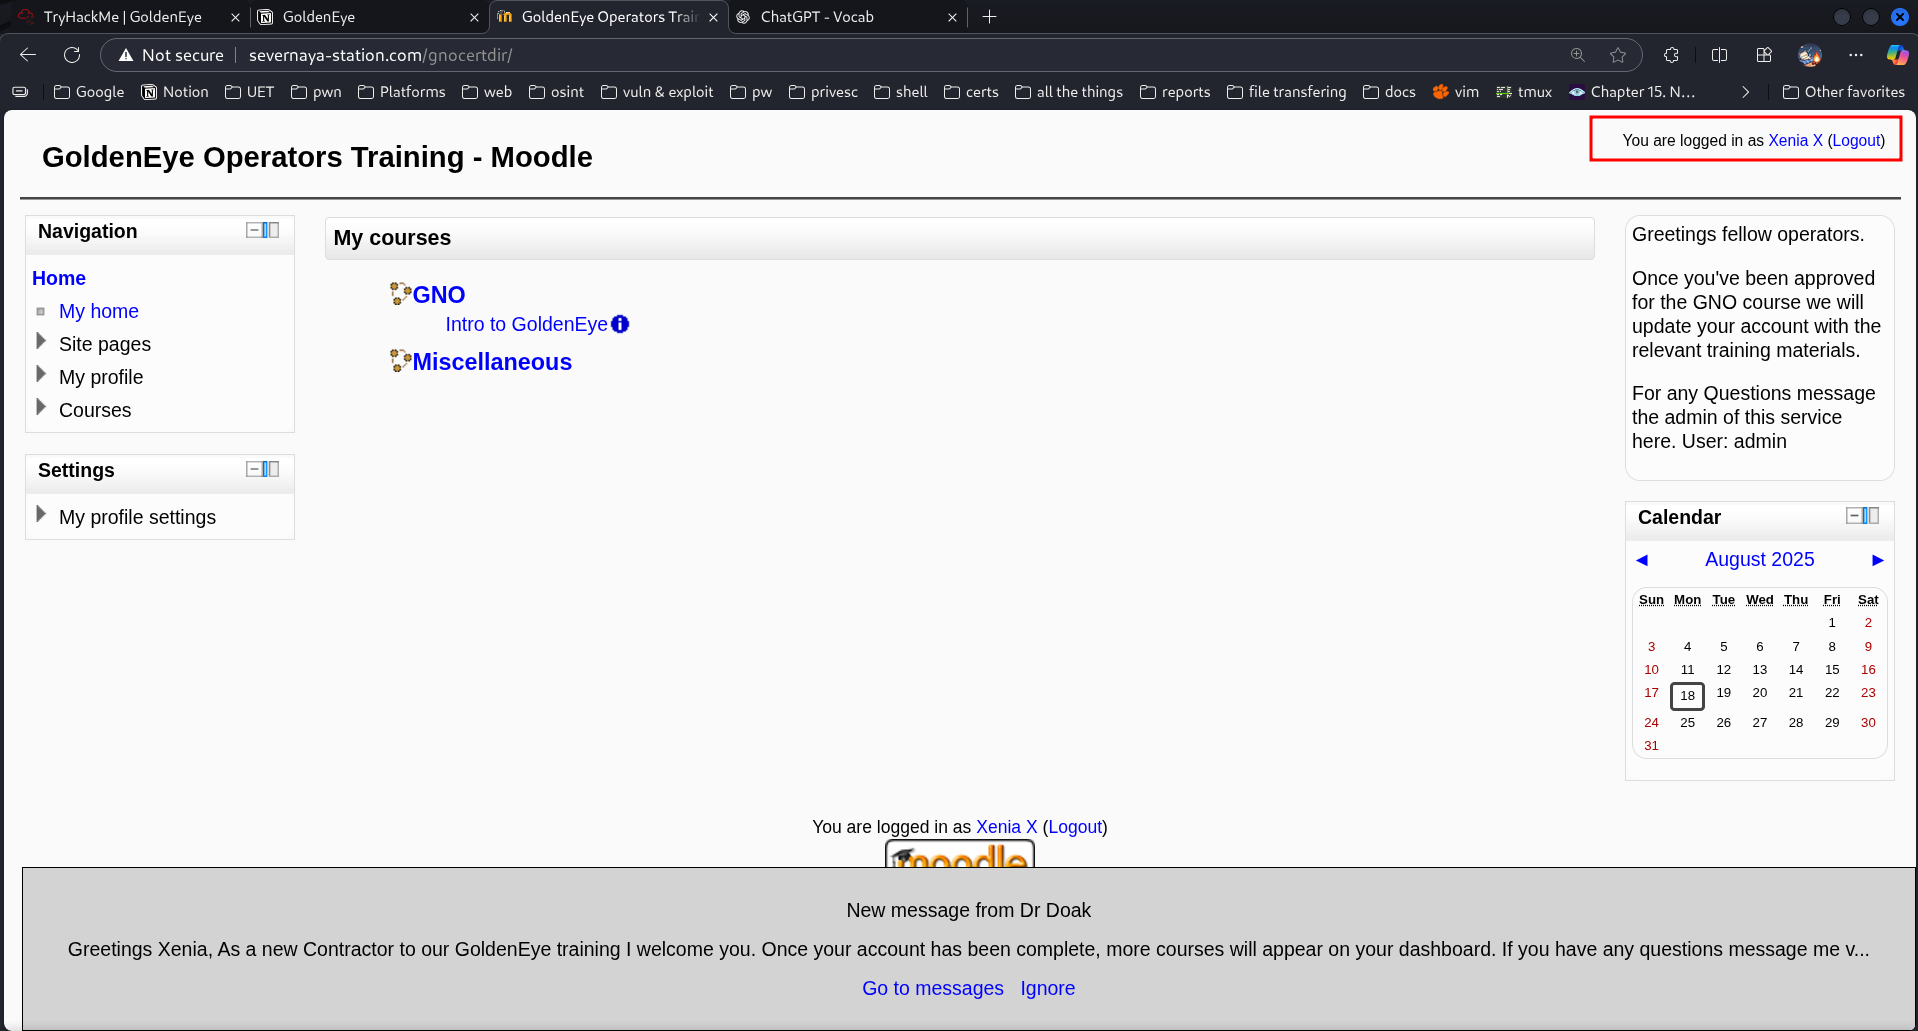Switch to the TryHackMe GoldenEye tab
The height and width of the screenshot is (1031, 1918).
(122, 17)
